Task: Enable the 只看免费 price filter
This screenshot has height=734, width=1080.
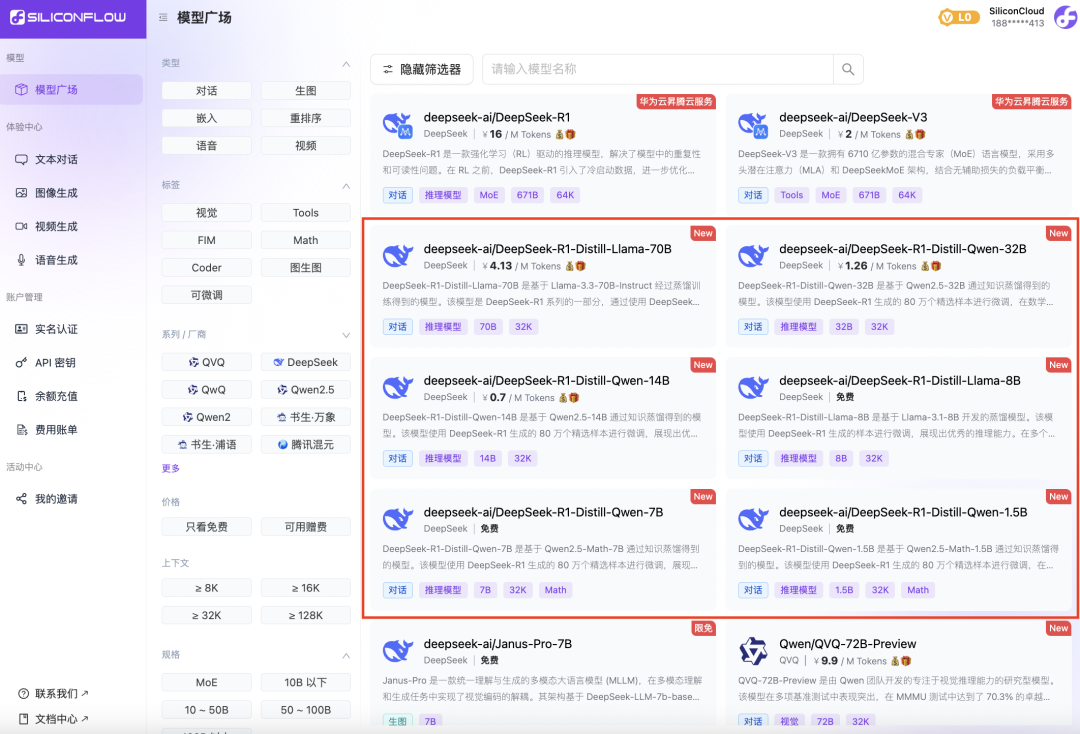Action: [206, 526]
